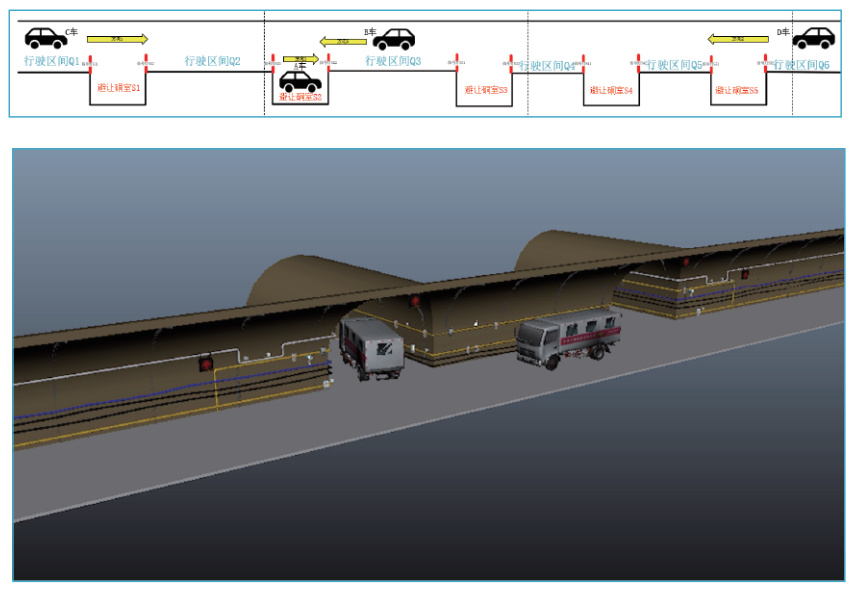Select the 行驶区间Q2 section label
This screenshot has height=590, width=860.
[212, 62]
